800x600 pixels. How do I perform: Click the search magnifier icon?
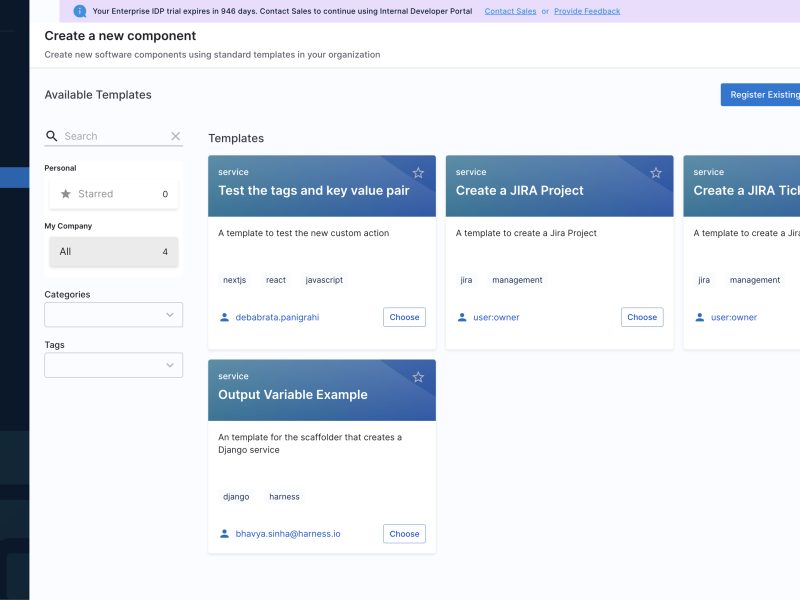tap(52, 136)
